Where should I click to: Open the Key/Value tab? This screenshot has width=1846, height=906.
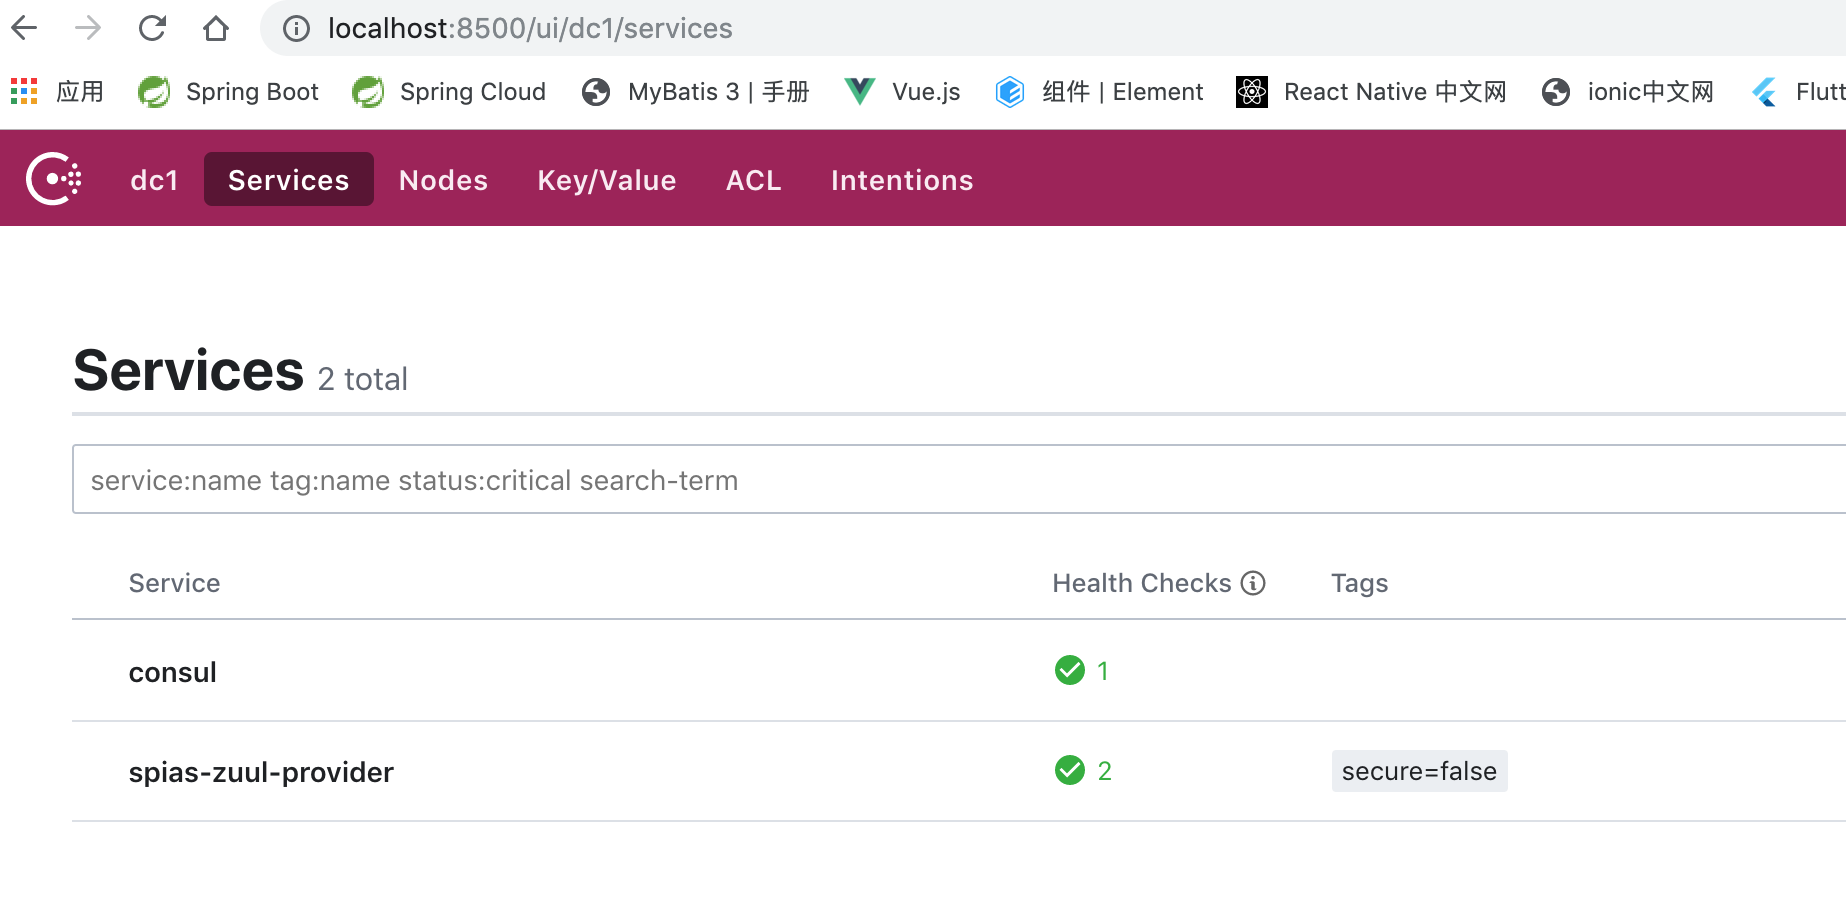[607, 180]
